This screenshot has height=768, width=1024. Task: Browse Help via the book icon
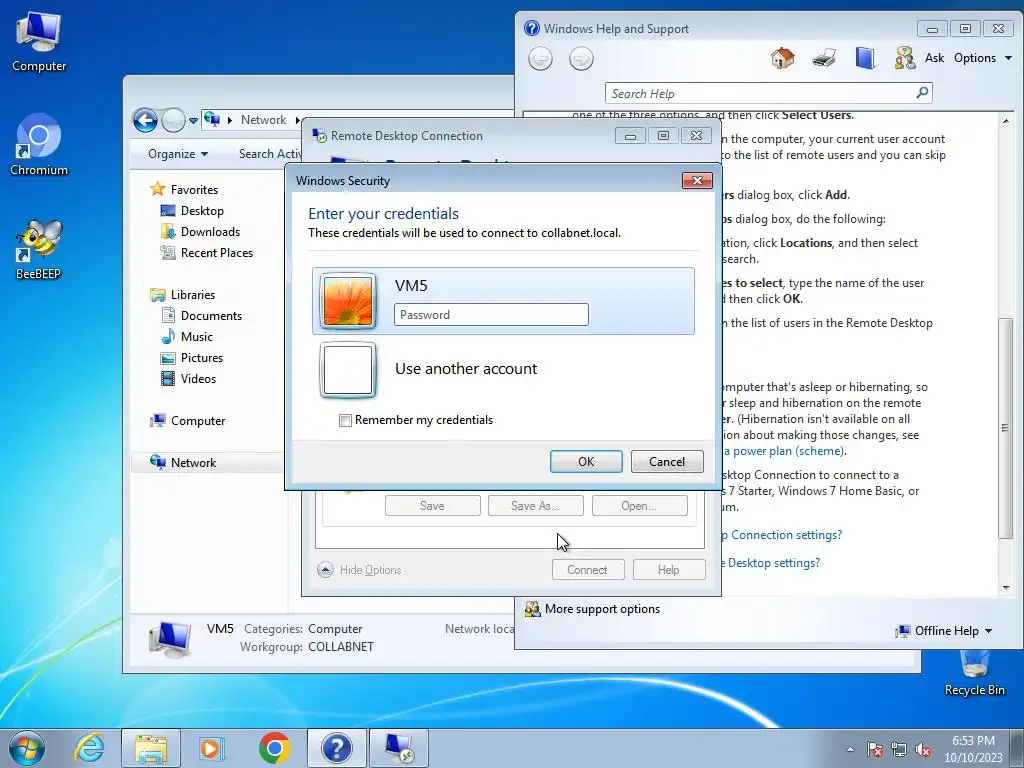865,58
